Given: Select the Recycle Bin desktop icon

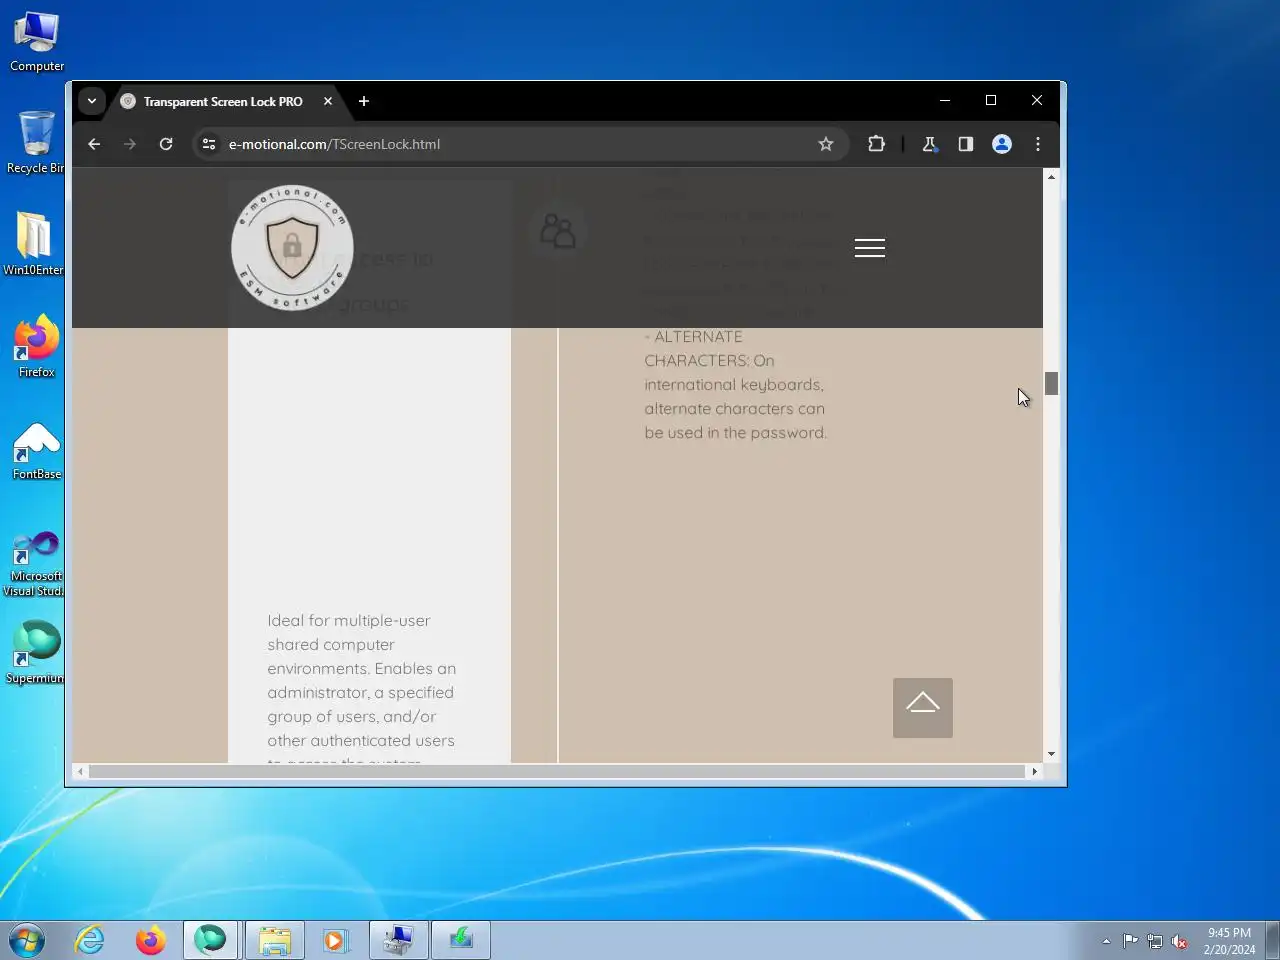Looking at the screenshot, I should click(x=34, y=143).
